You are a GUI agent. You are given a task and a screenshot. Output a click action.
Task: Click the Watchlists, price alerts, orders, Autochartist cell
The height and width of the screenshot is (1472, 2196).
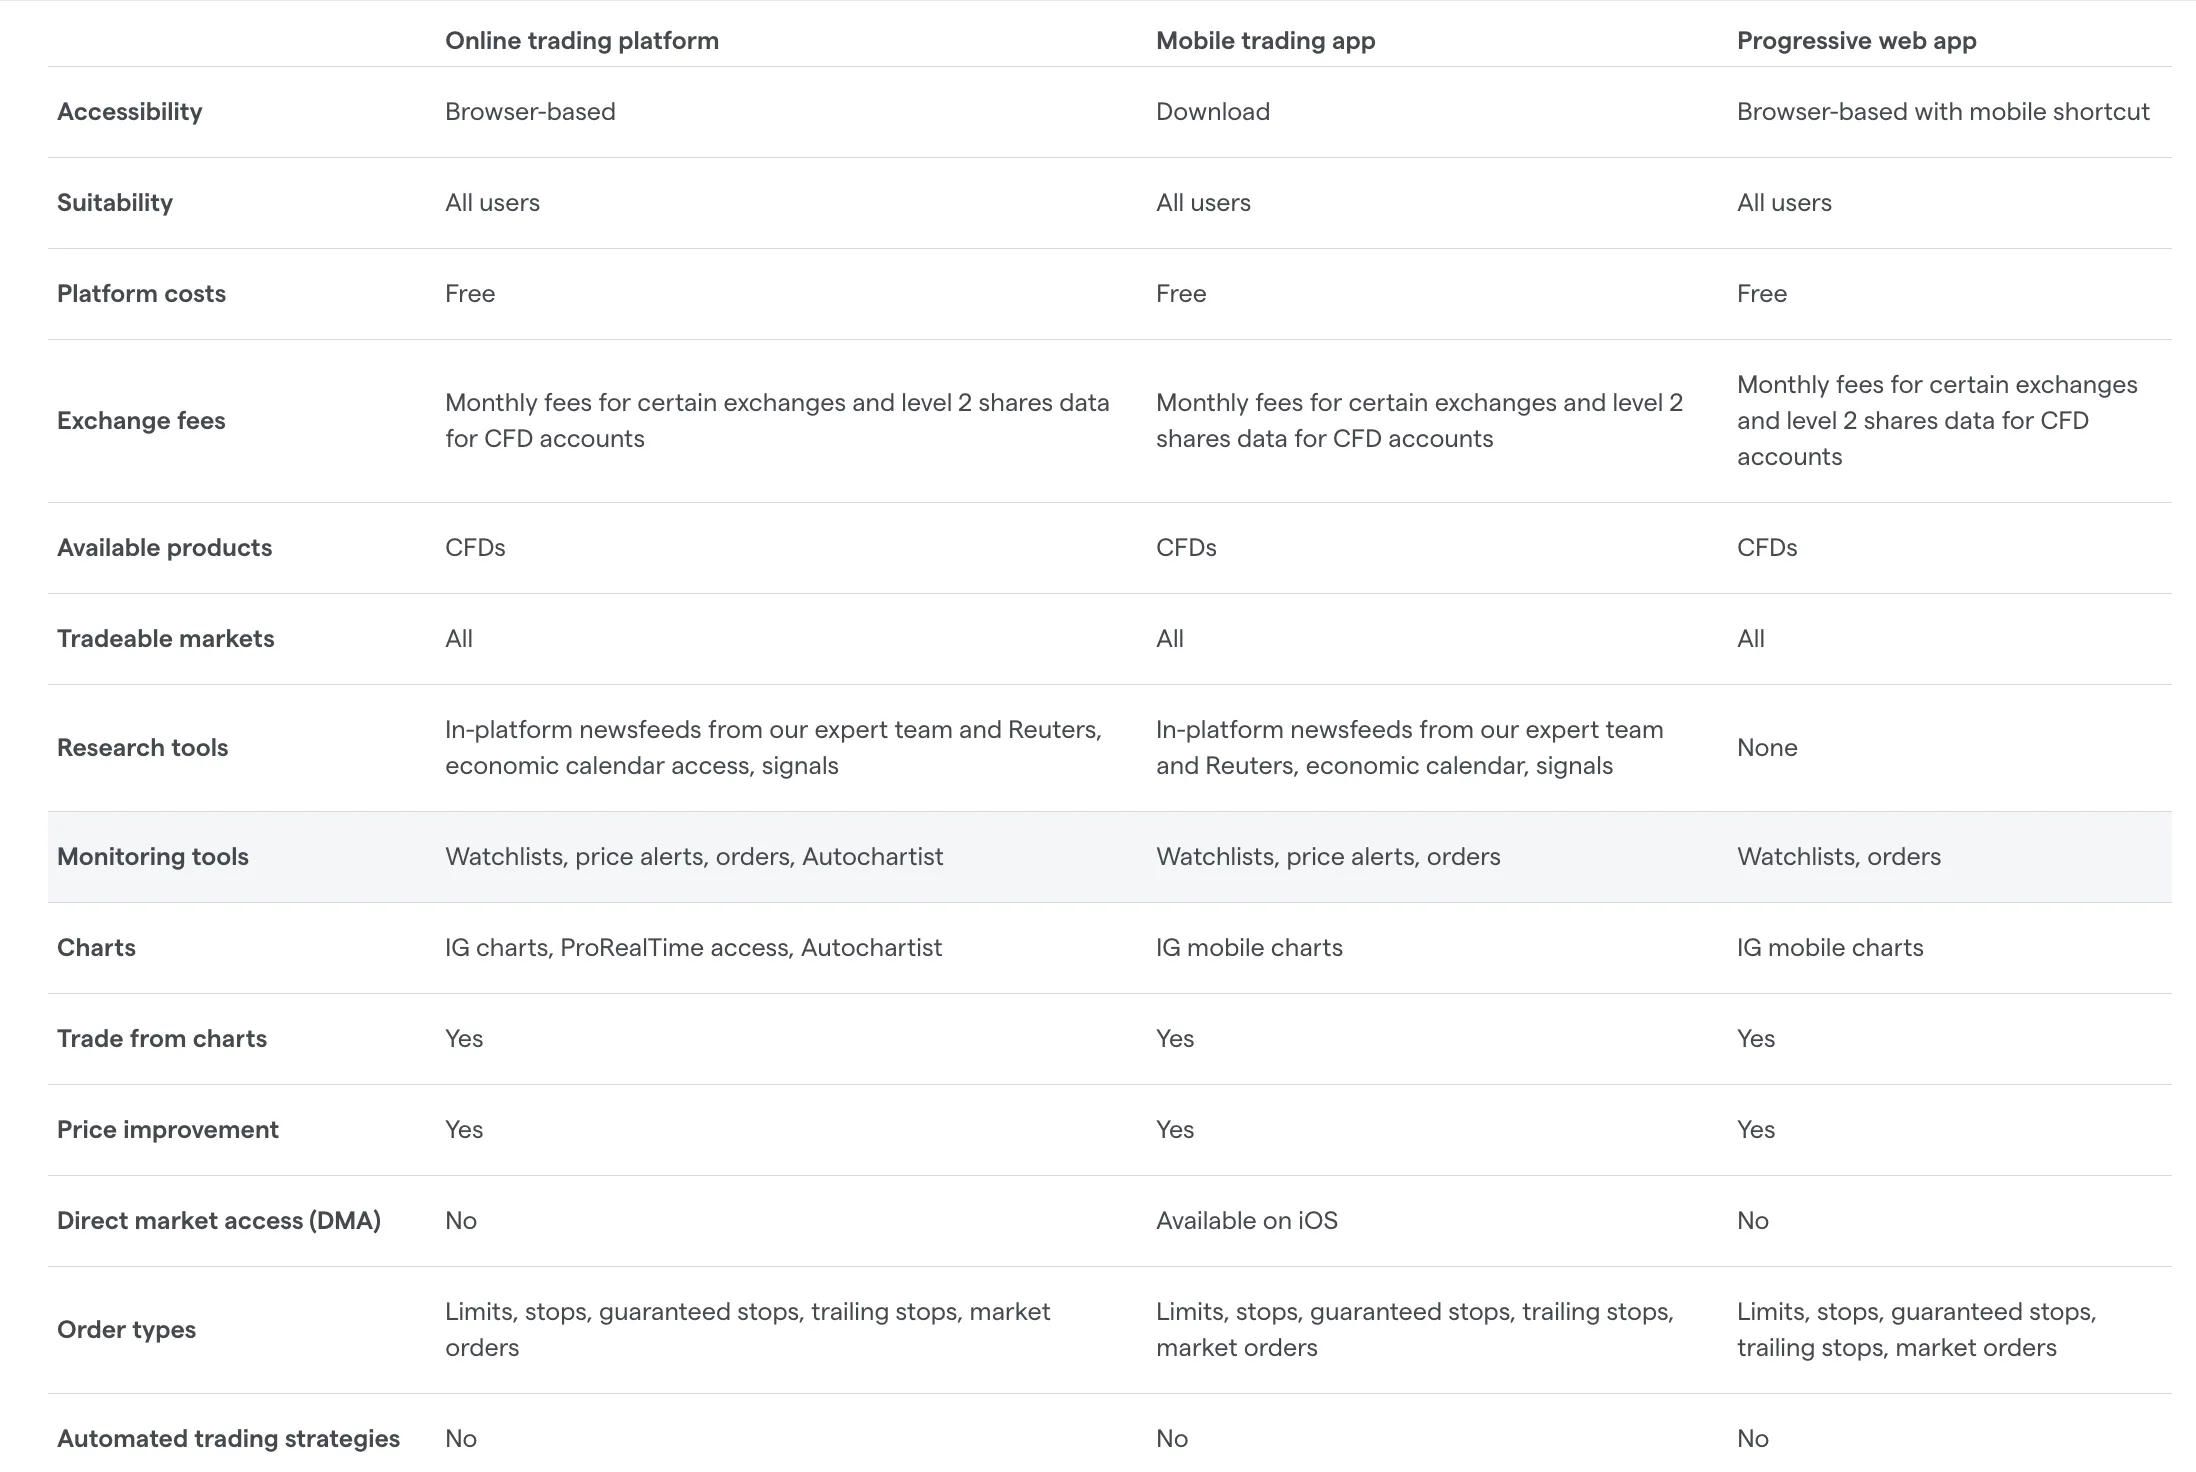tap(694, 857)
